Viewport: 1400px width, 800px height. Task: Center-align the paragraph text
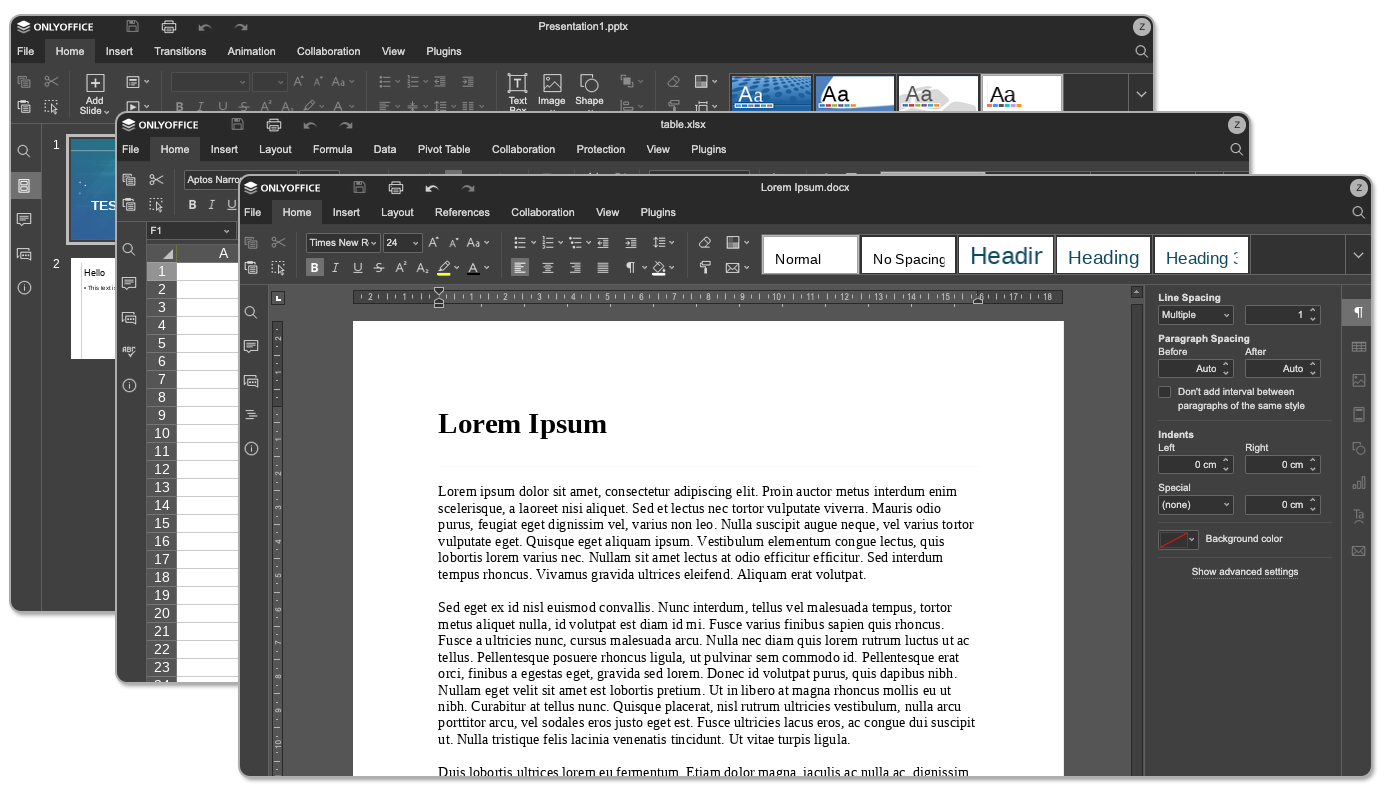pos(548,268)
